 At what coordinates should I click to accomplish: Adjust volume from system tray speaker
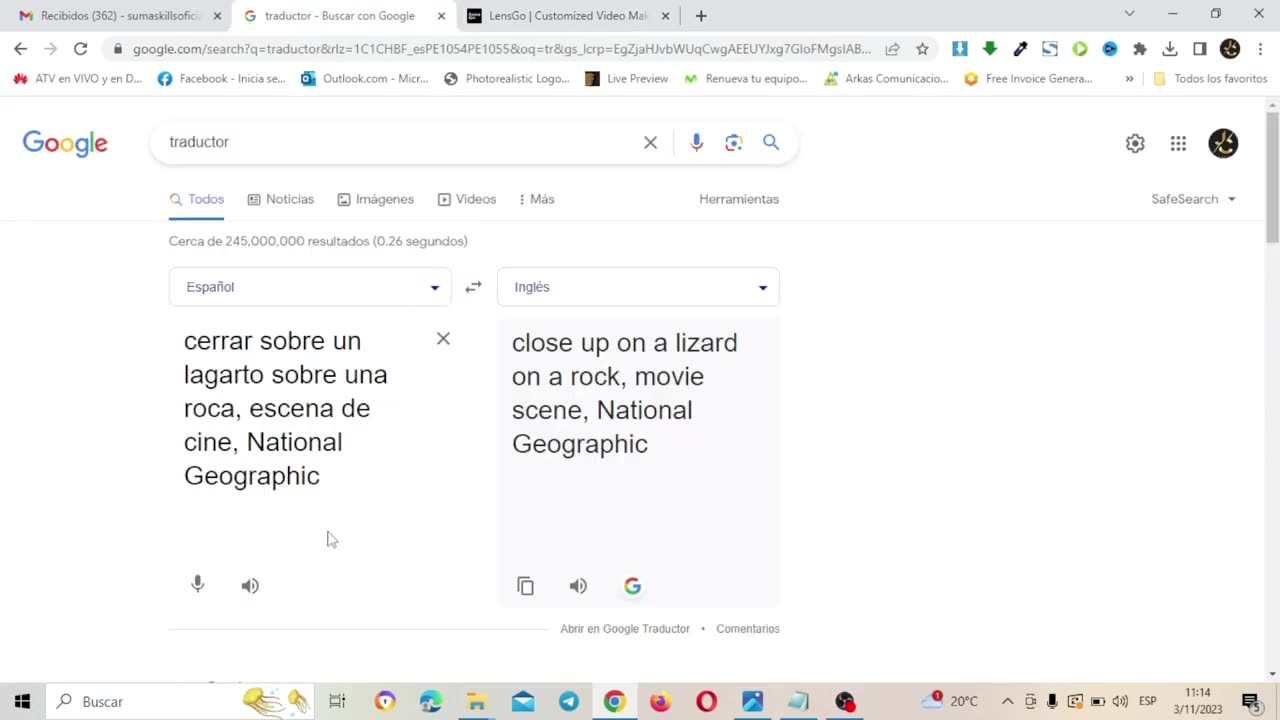point(1120,701)
